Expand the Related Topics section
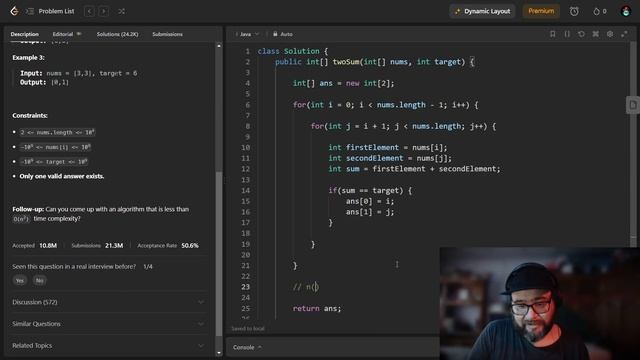Viewport: 640px width, 360px height. [108, 345]
